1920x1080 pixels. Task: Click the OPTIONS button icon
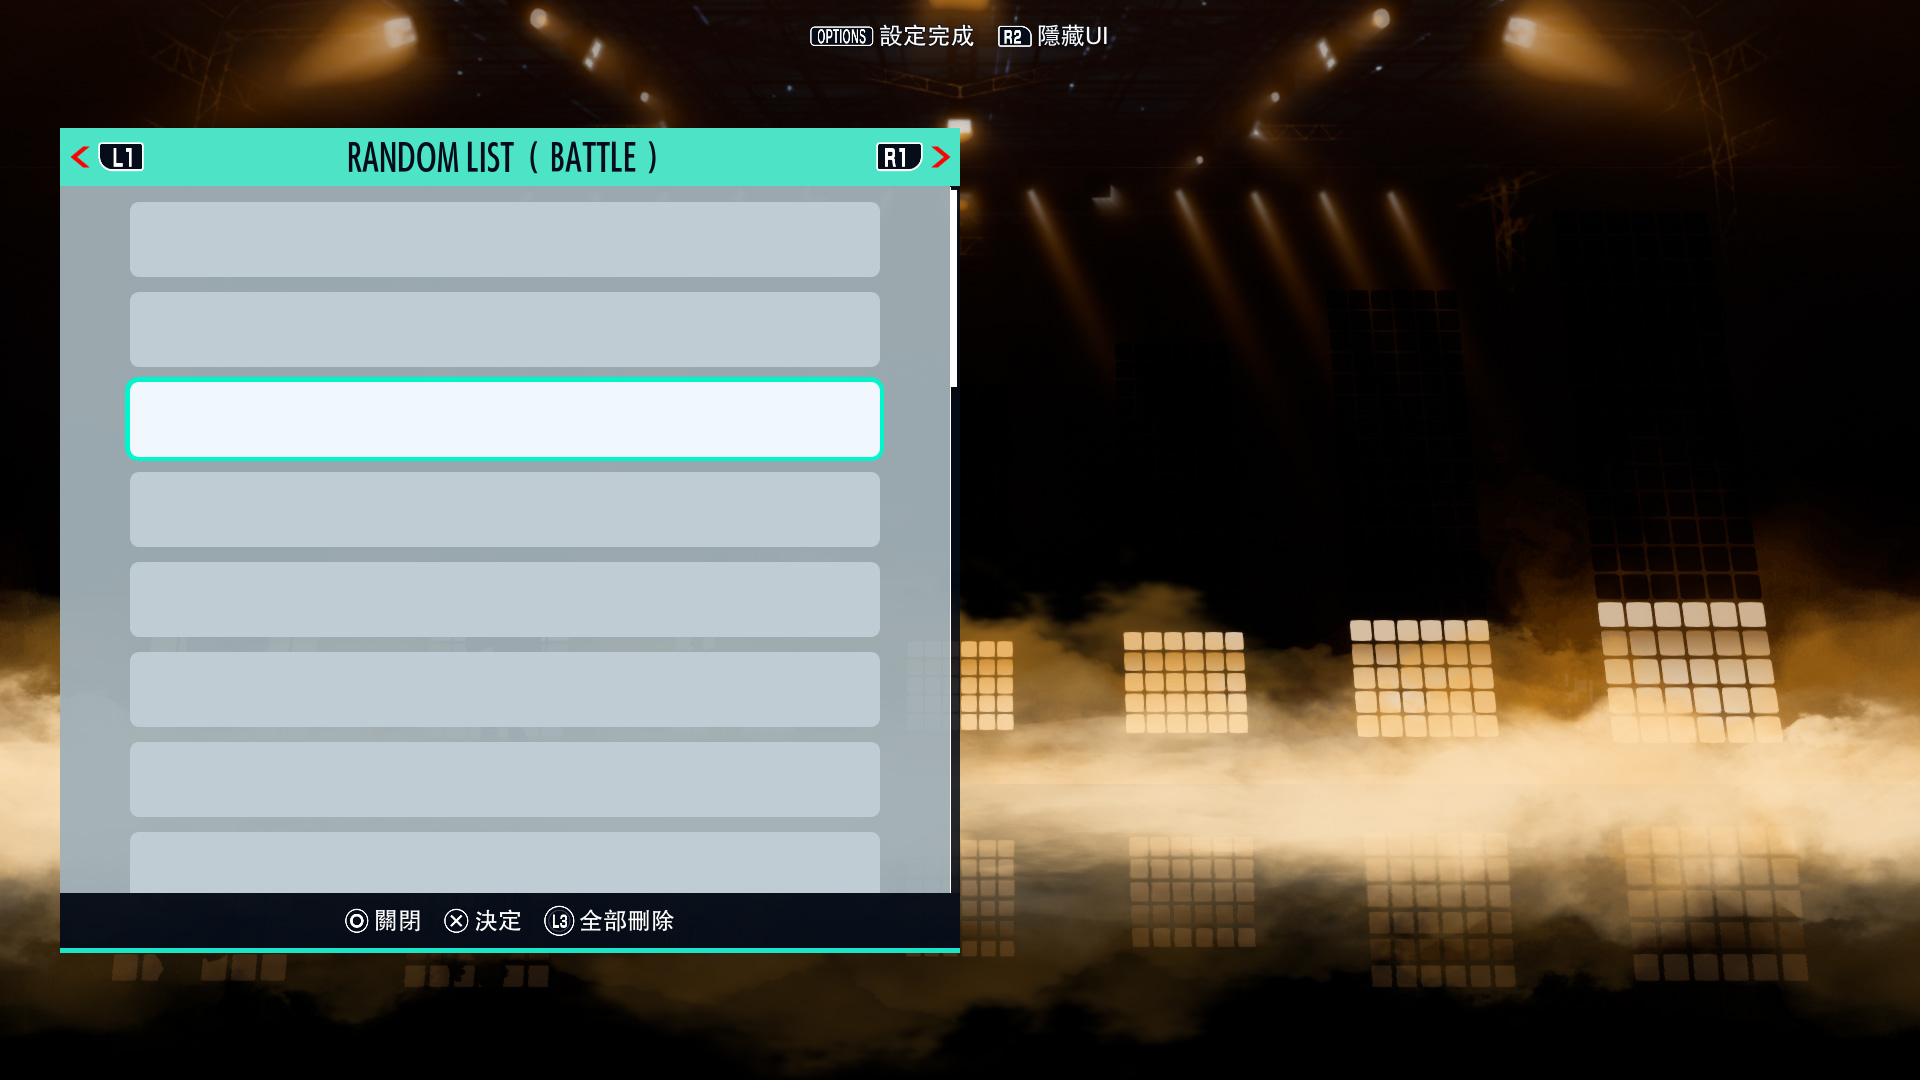[x=841, y=37]
